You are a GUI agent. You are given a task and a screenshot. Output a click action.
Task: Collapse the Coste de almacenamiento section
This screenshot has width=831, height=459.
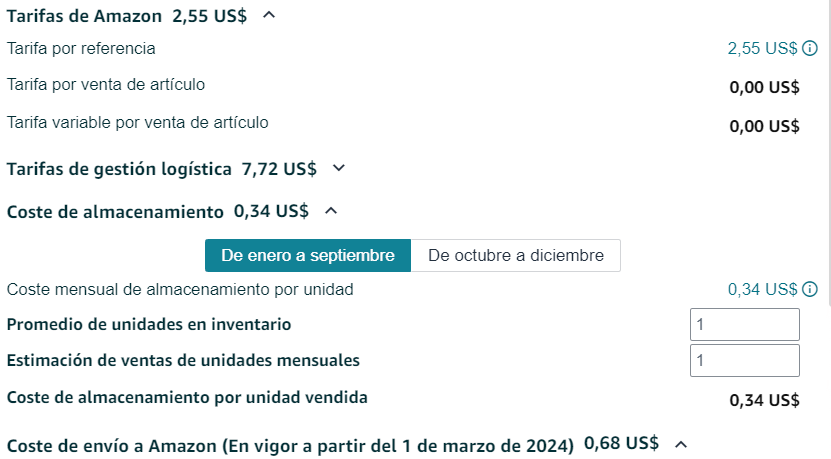[x=331, y=211]
